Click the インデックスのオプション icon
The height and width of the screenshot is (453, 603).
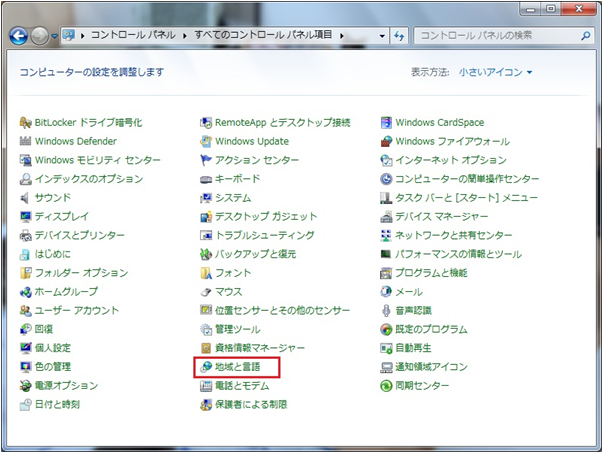click(25, 179)
